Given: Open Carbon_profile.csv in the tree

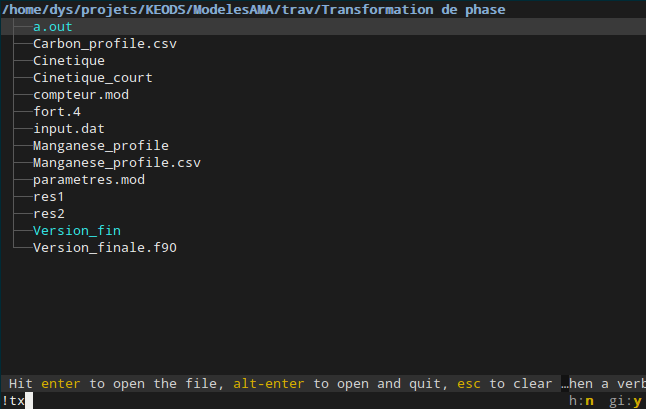Looking at the screenshot, I should (x=105, y=44).
